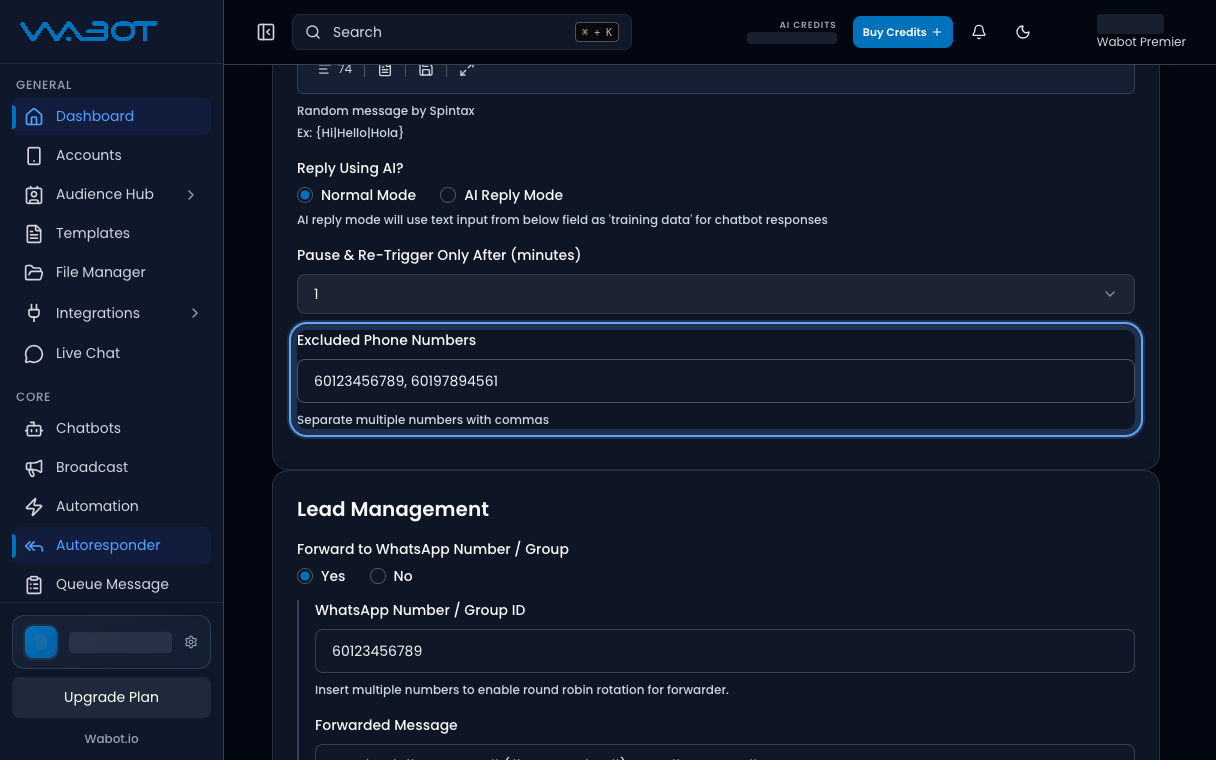Click the Chatbots robot icon

[34, 428]
